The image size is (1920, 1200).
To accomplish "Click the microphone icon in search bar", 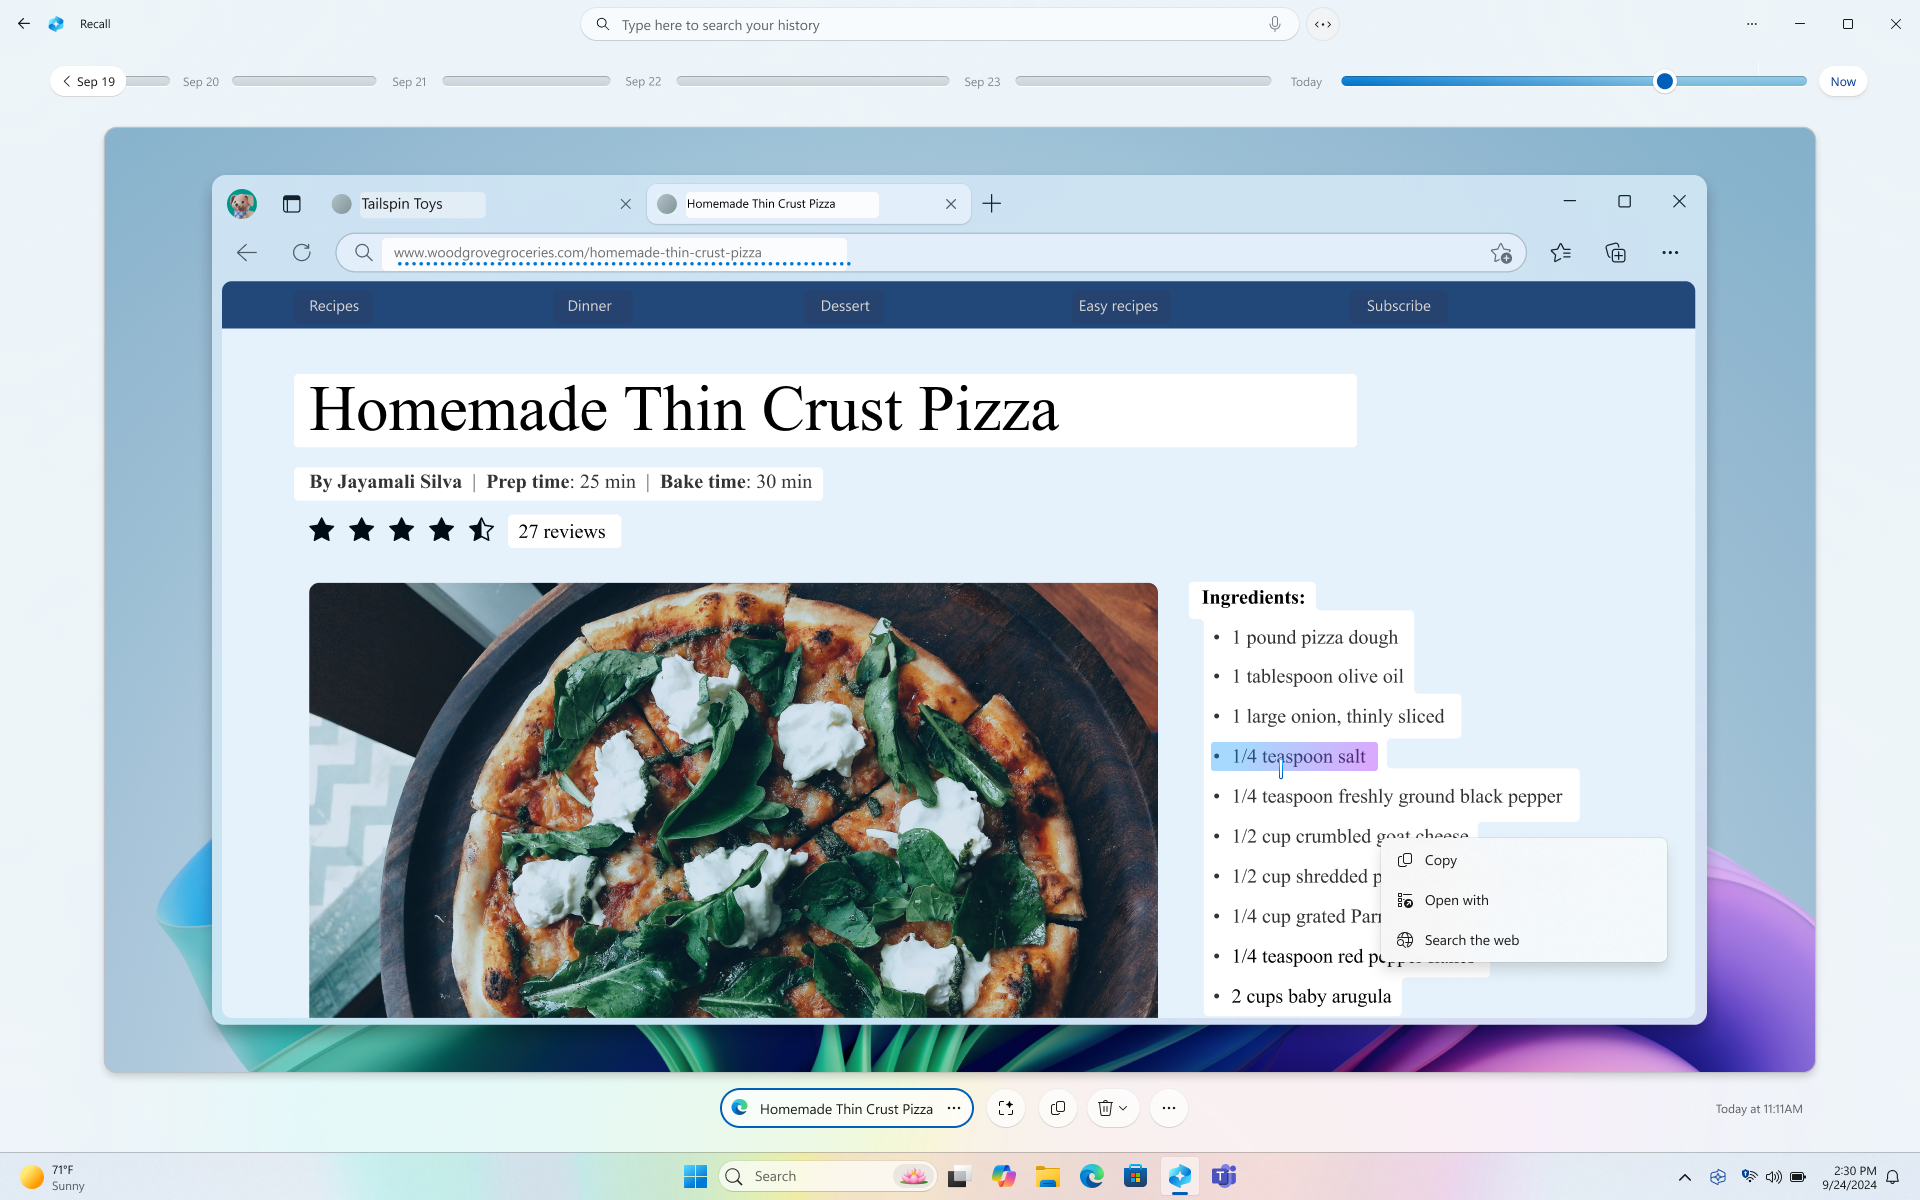I will (1273, 24).
